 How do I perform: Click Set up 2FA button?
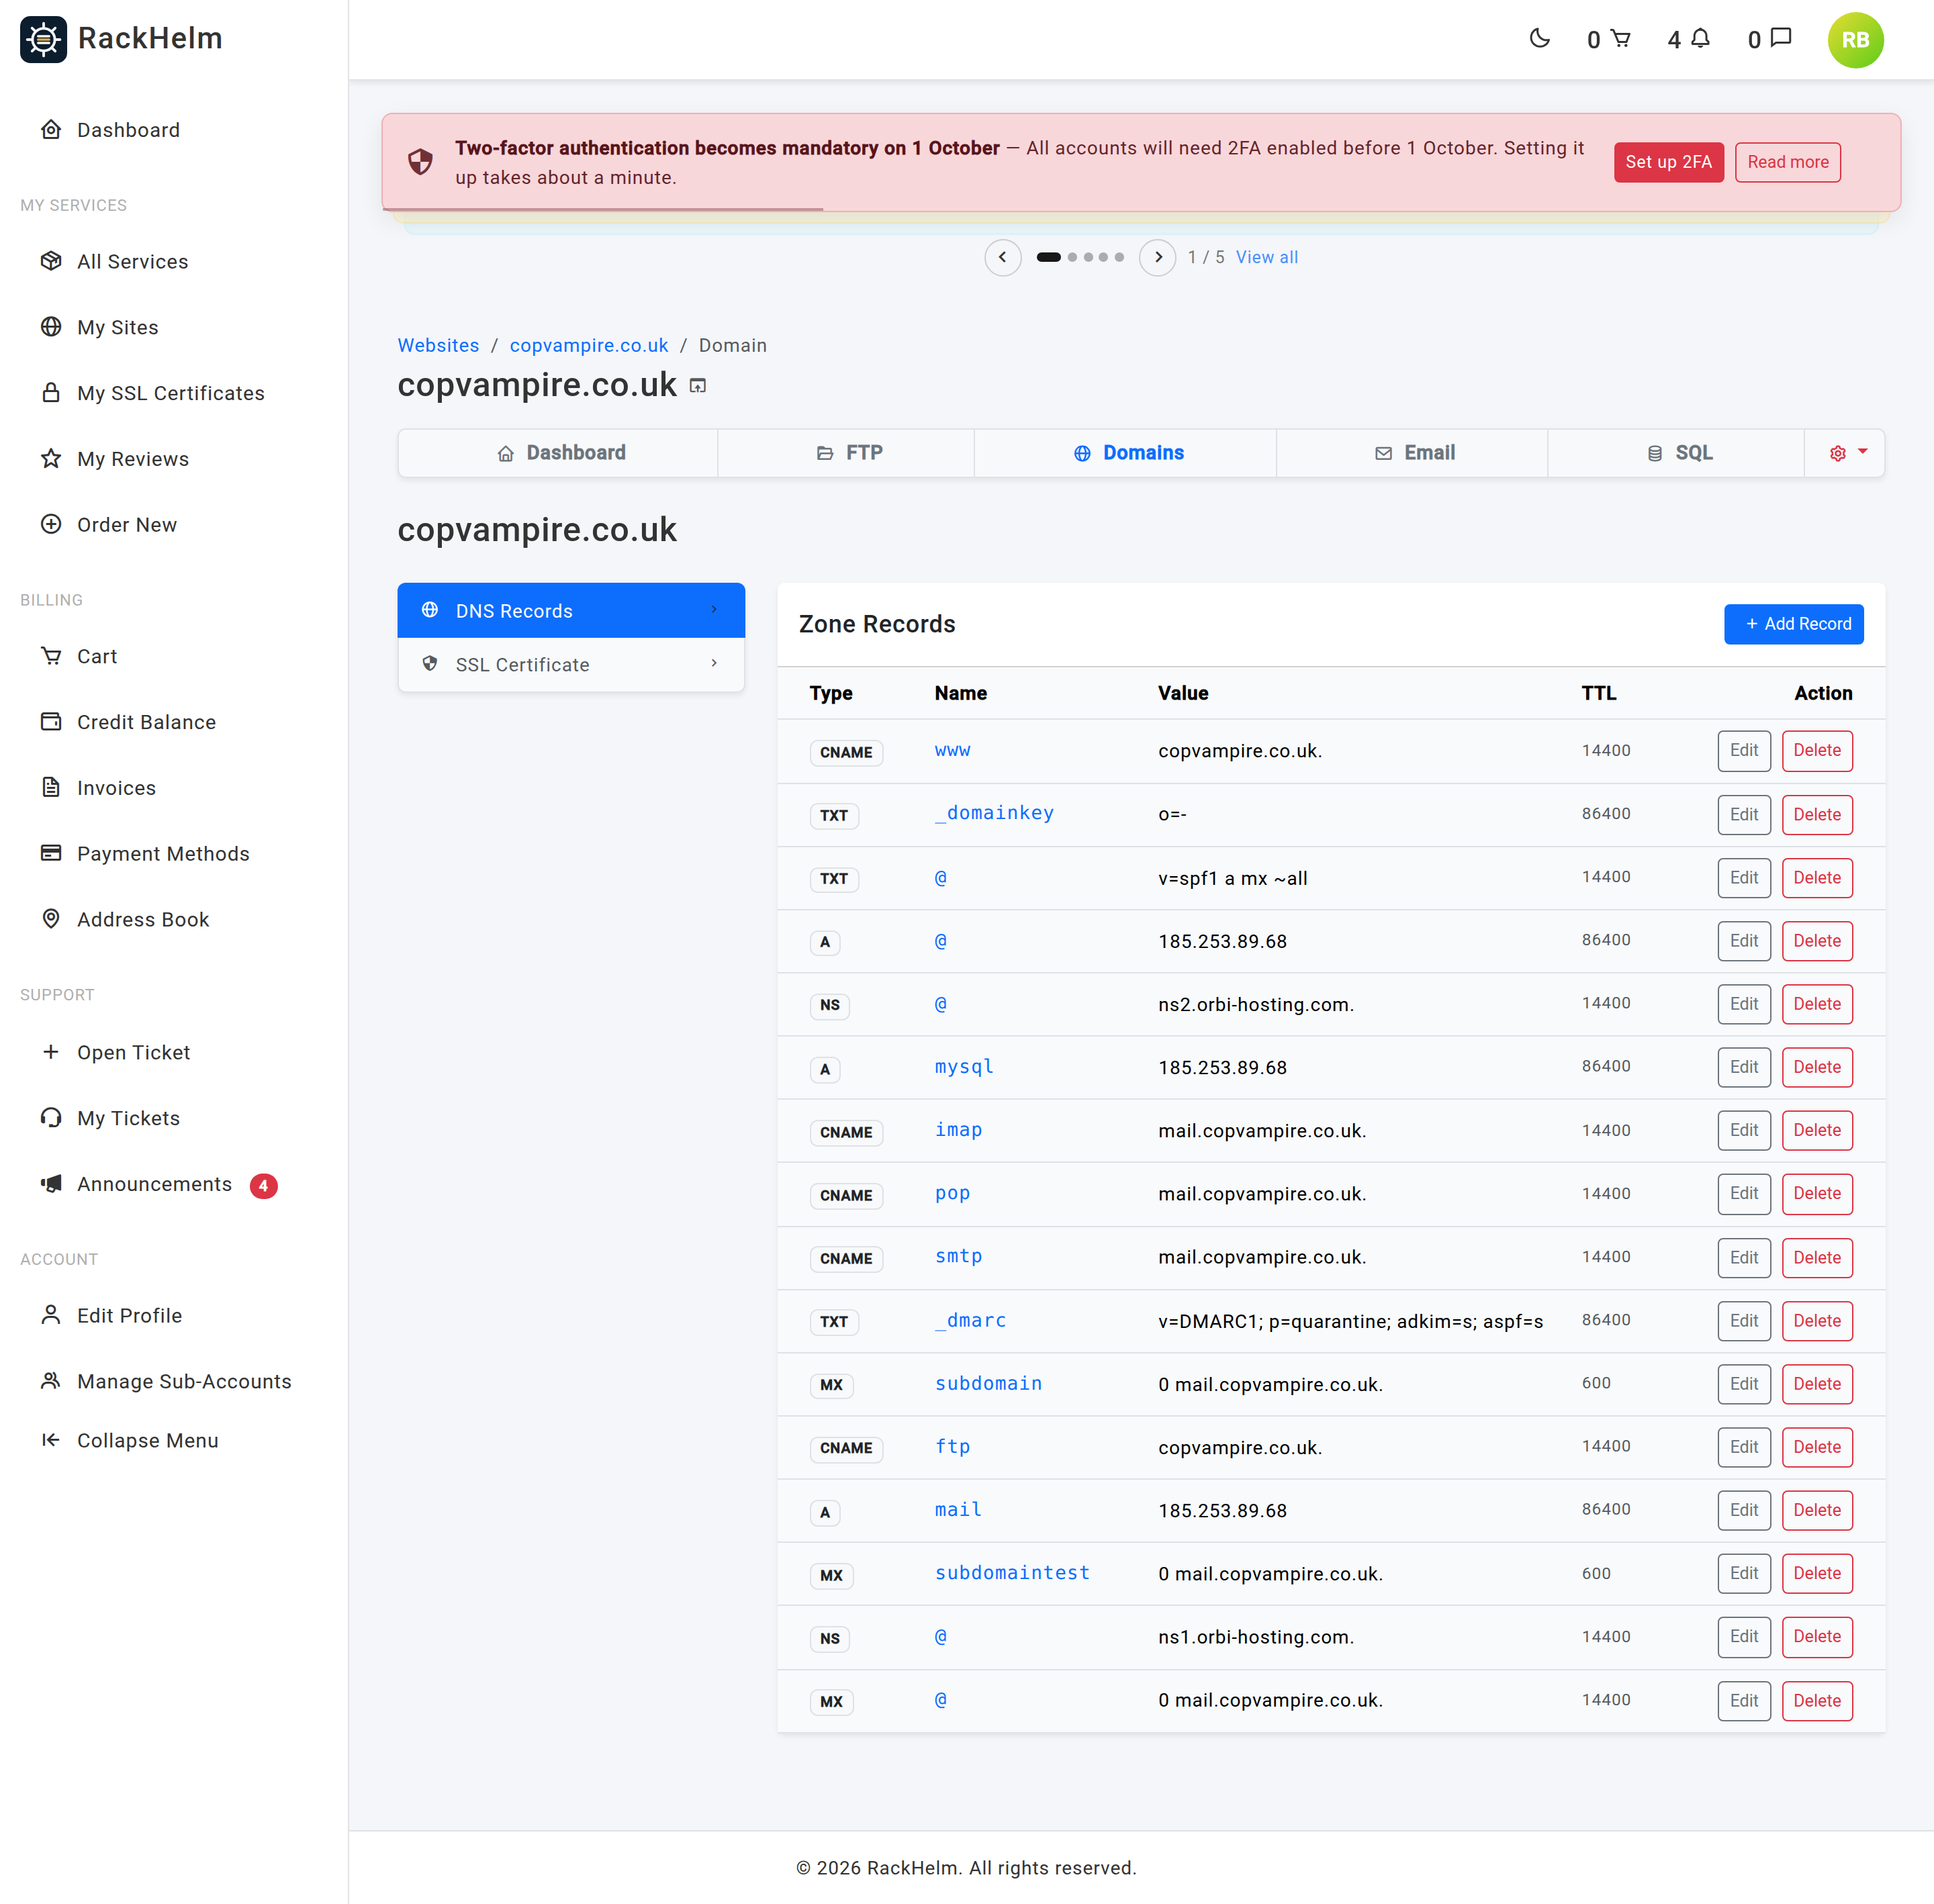pos(1668,162)
